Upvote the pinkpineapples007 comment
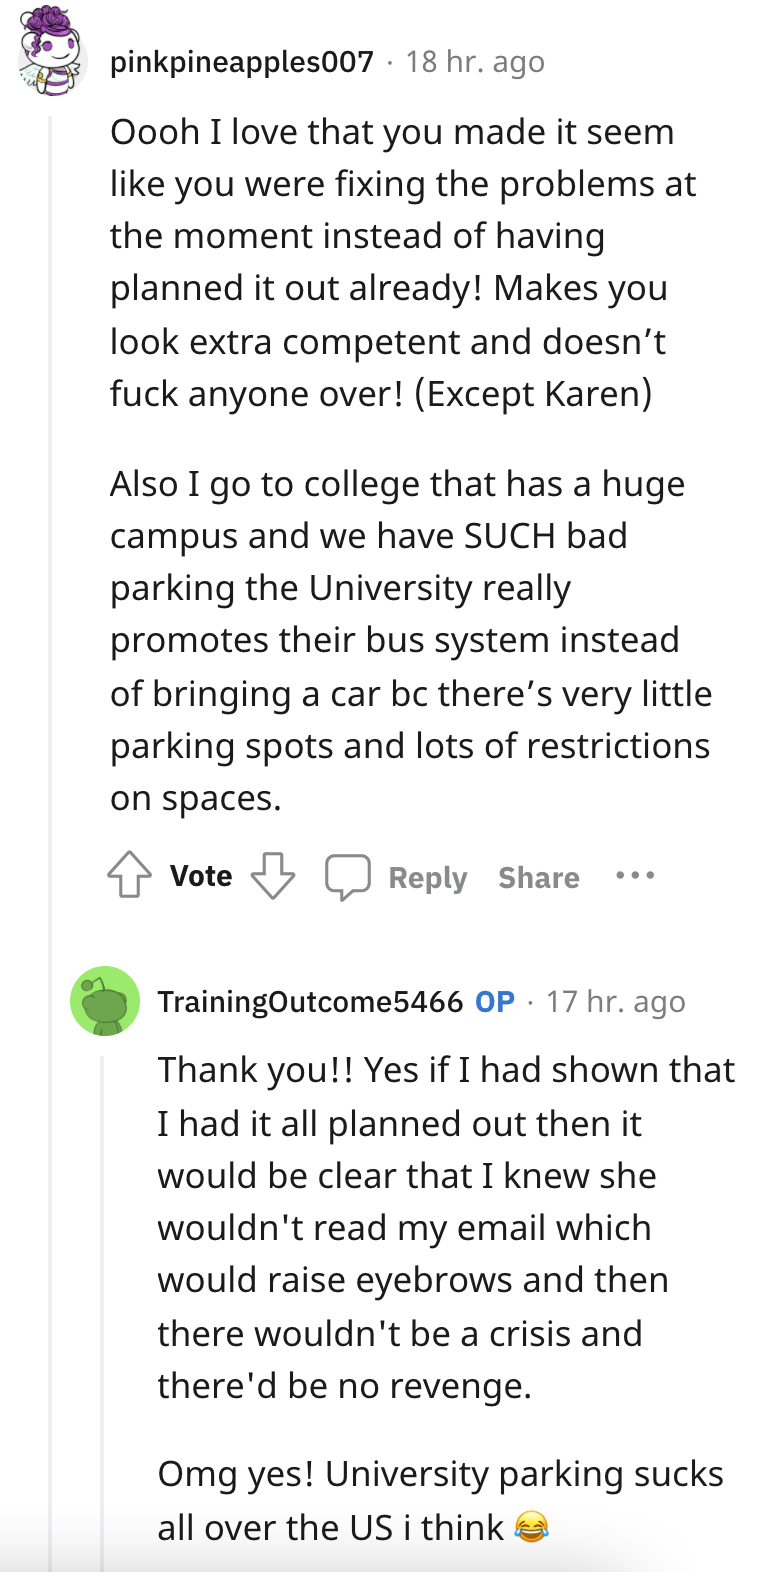 pyautogui.click(x=129, y=876)
